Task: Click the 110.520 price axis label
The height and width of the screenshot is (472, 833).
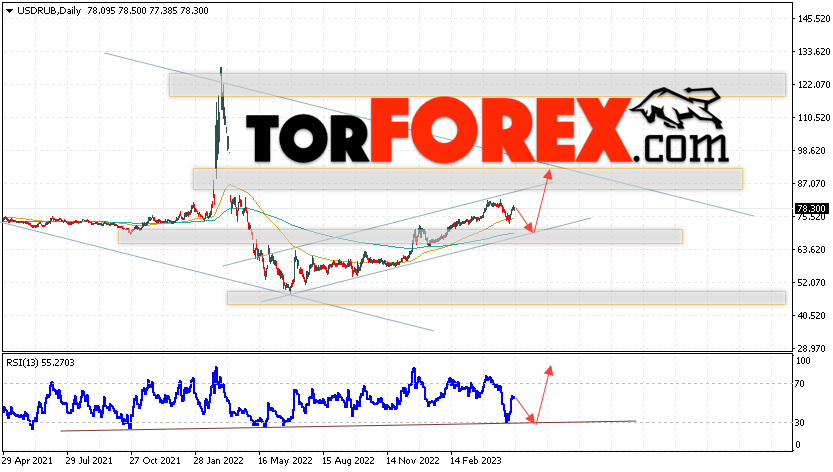Action: coord(814,117)
